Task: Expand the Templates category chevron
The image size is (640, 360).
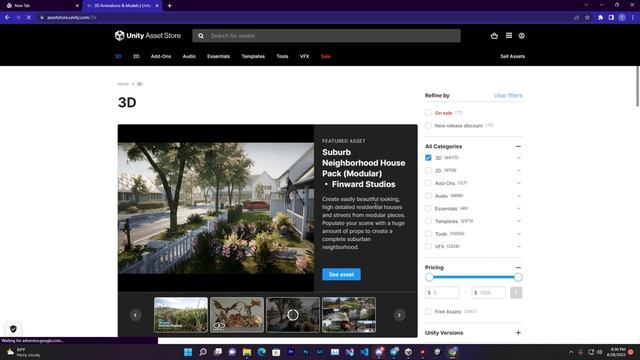Action: [x=519, y=221]
